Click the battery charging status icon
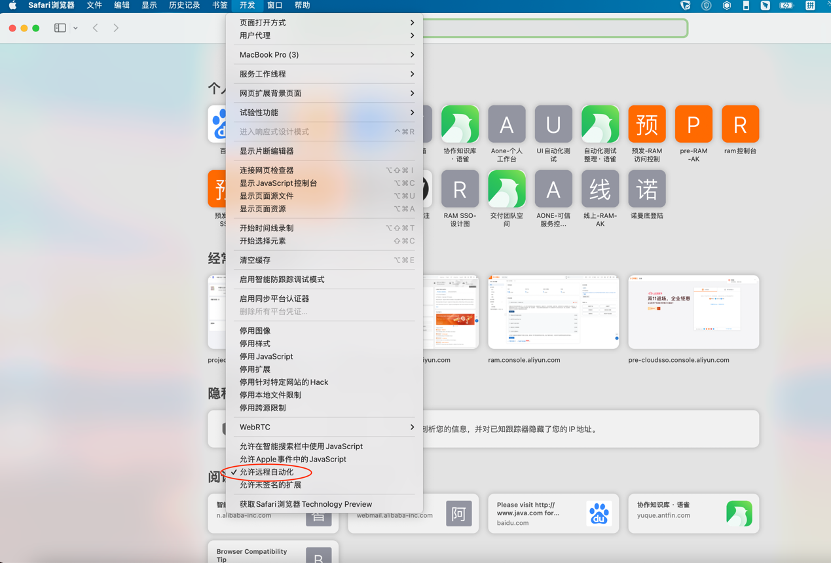832x564 pixels. pos(786,5)
